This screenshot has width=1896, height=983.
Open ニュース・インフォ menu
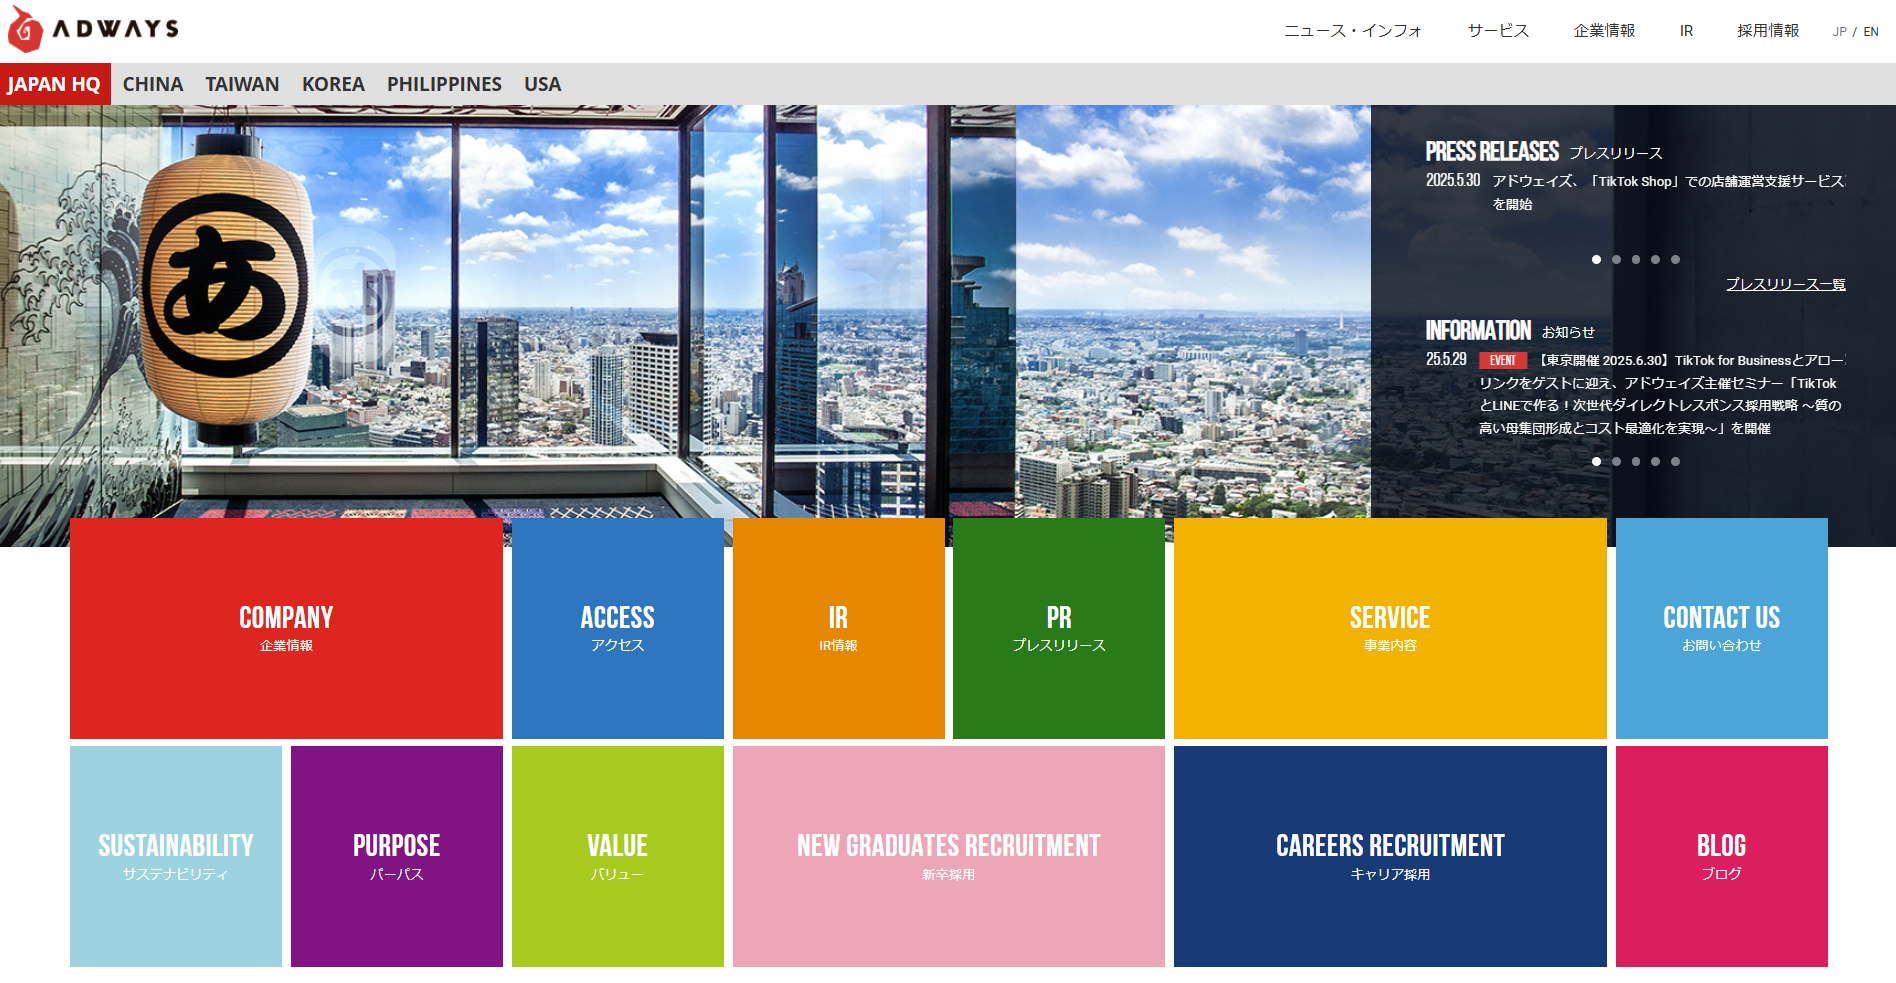pos(1353,31)
